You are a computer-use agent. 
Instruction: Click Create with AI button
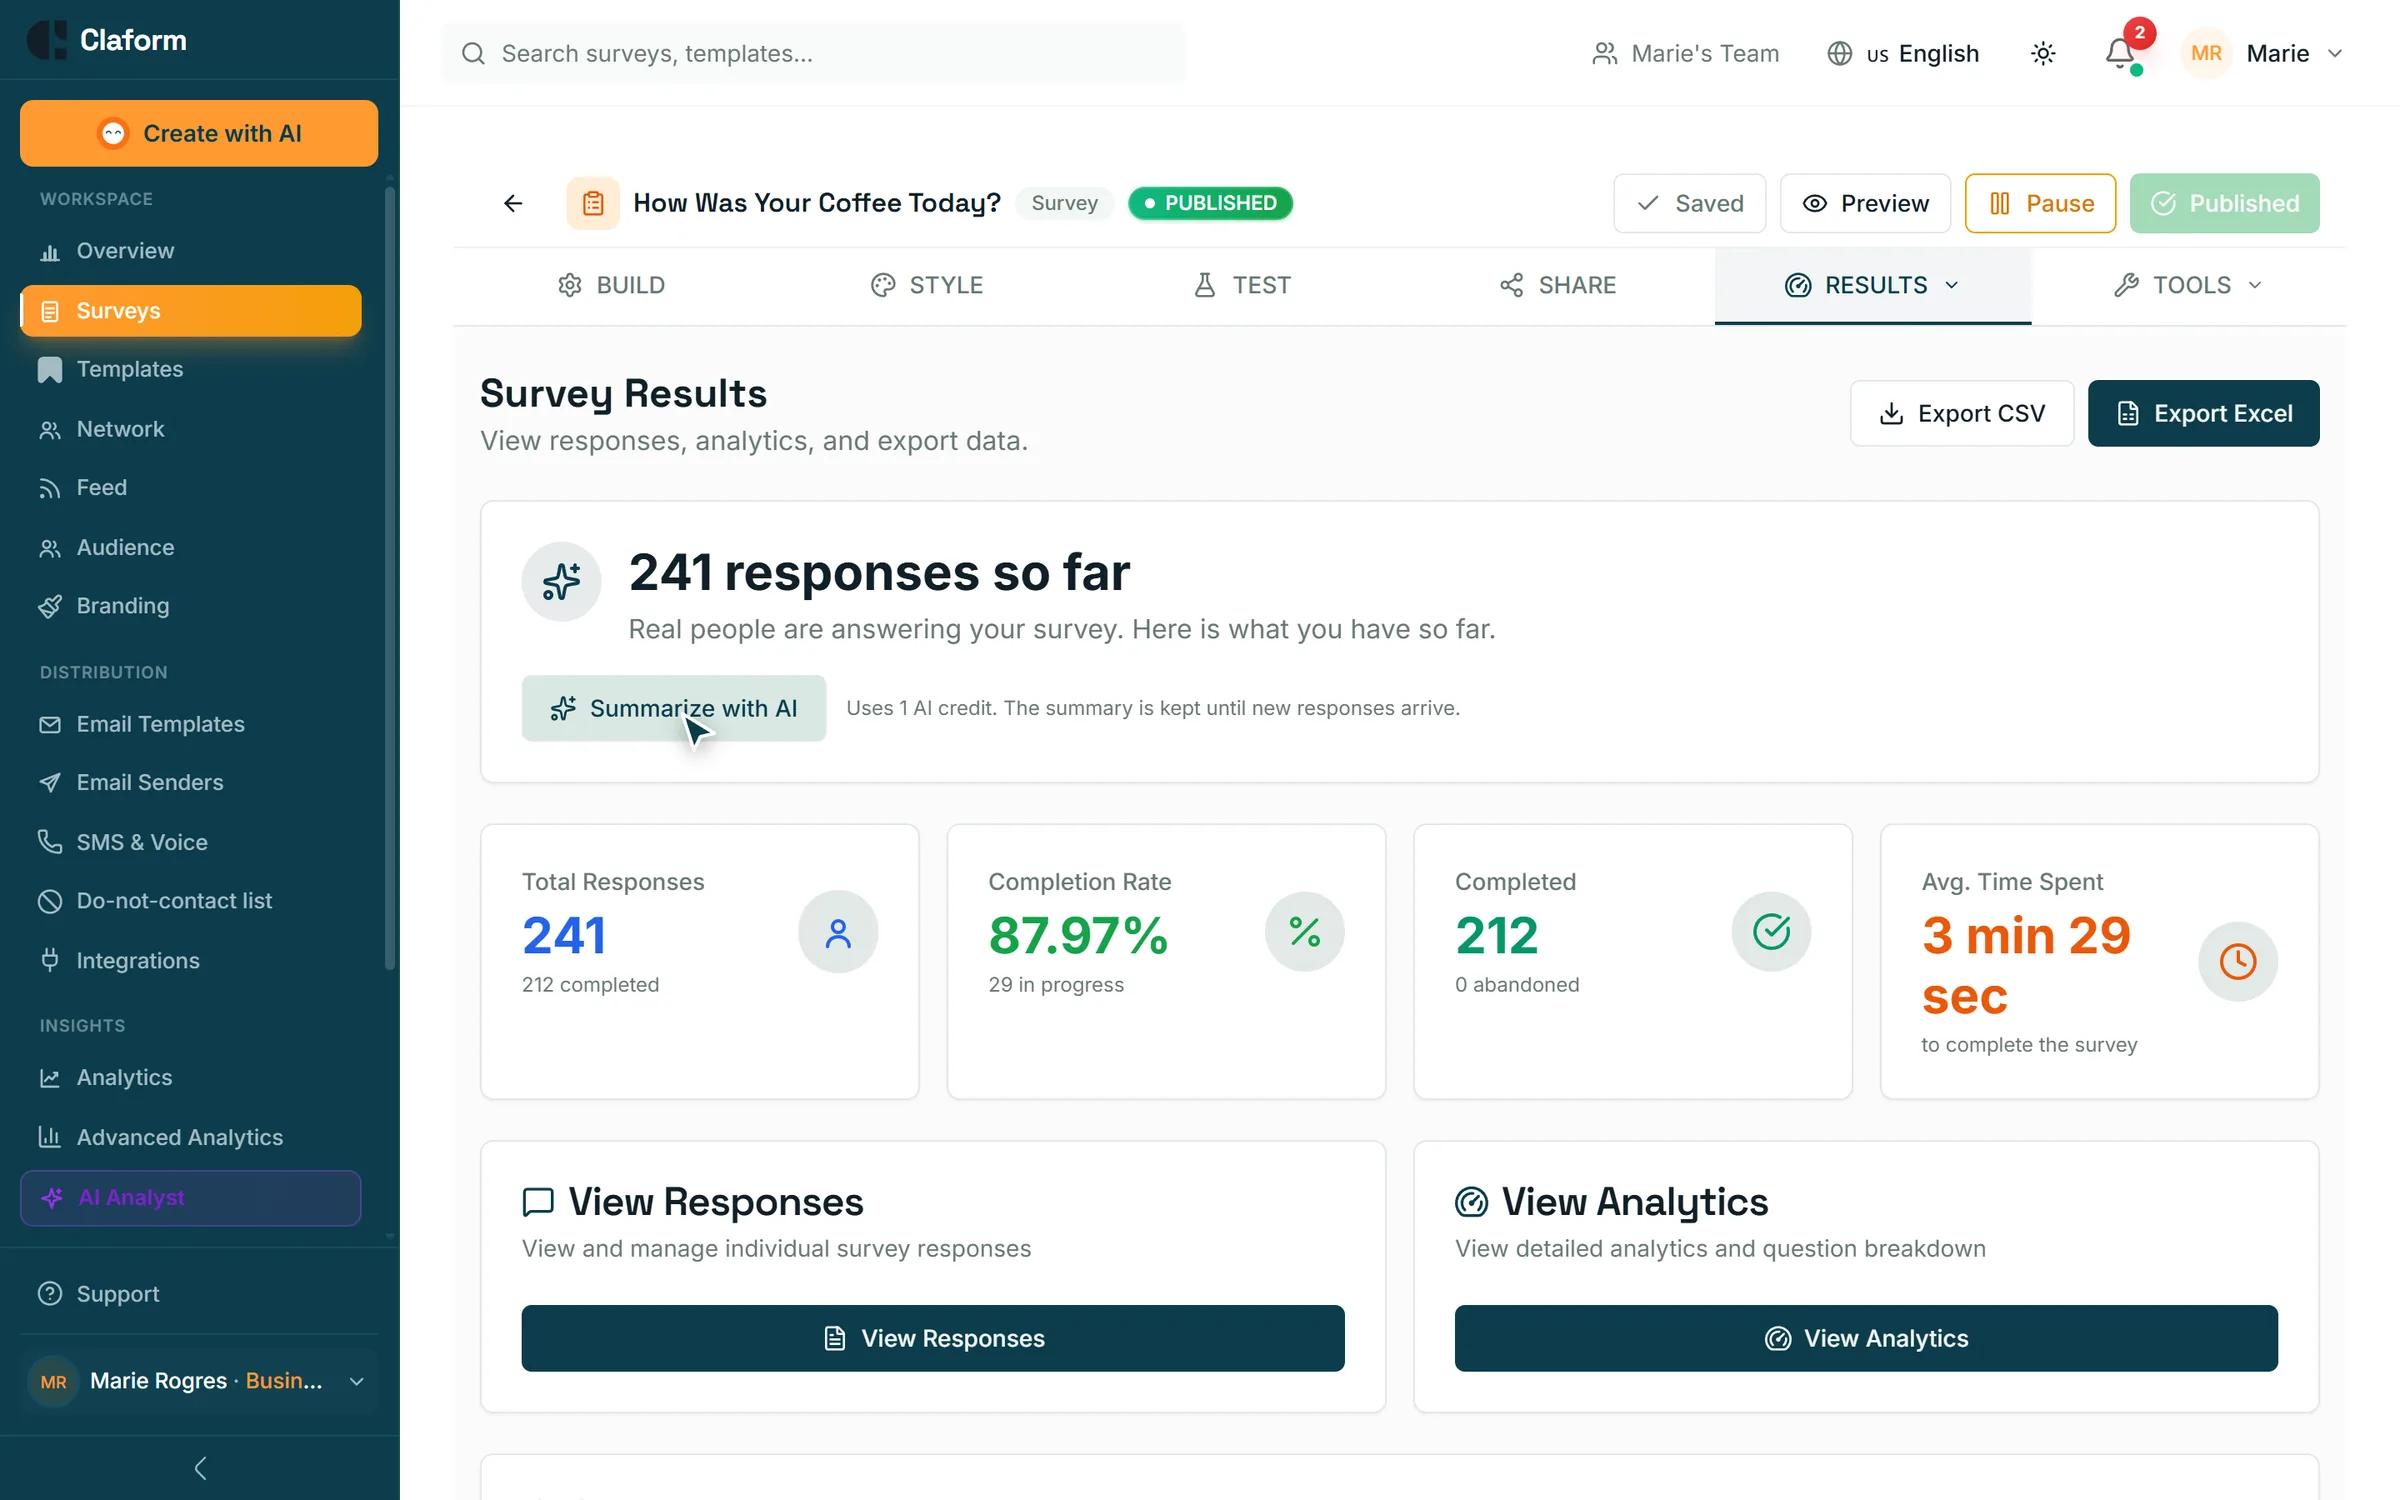199,133
